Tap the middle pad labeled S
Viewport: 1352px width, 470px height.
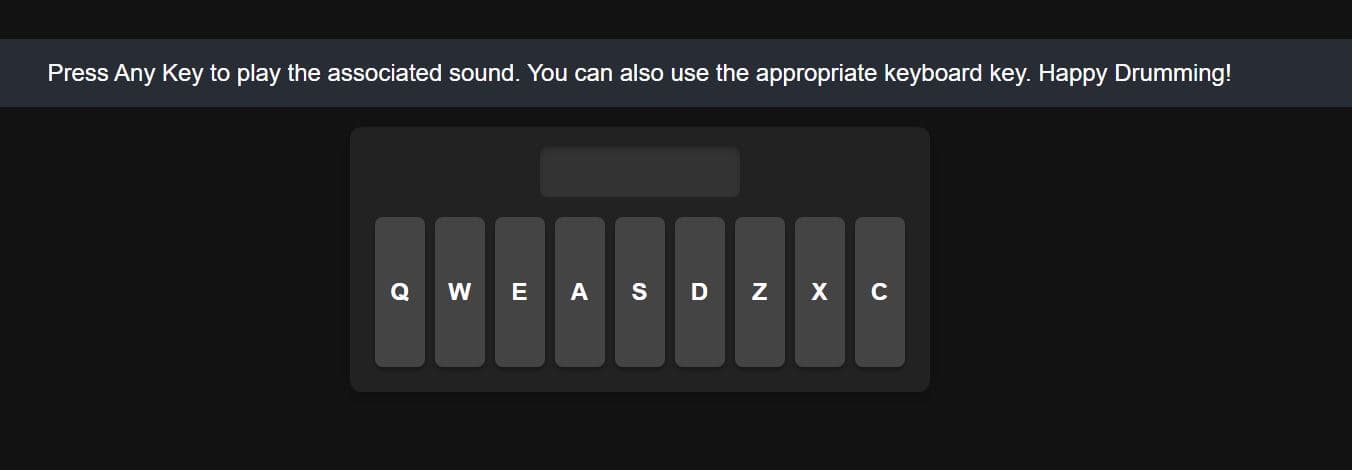[640, 292]
